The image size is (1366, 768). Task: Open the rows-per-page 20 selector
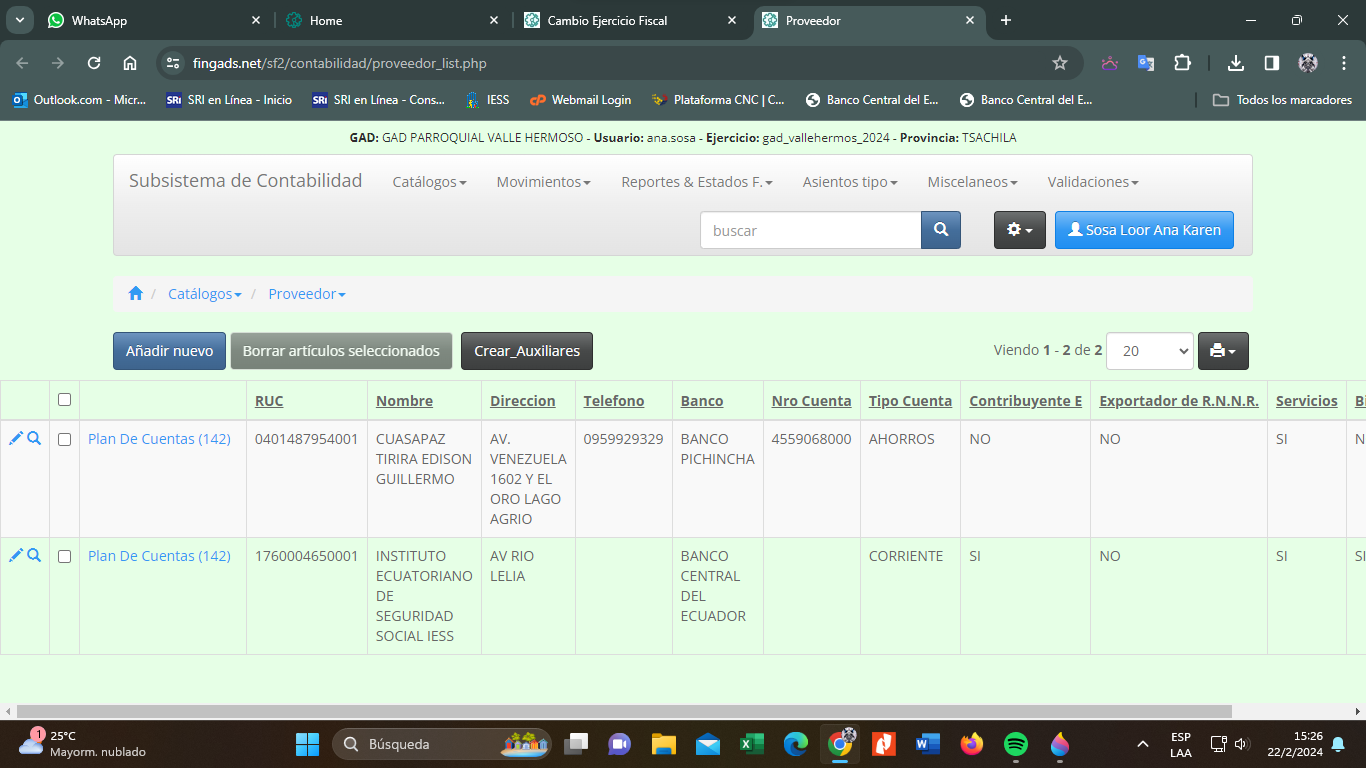[1149, 351]
